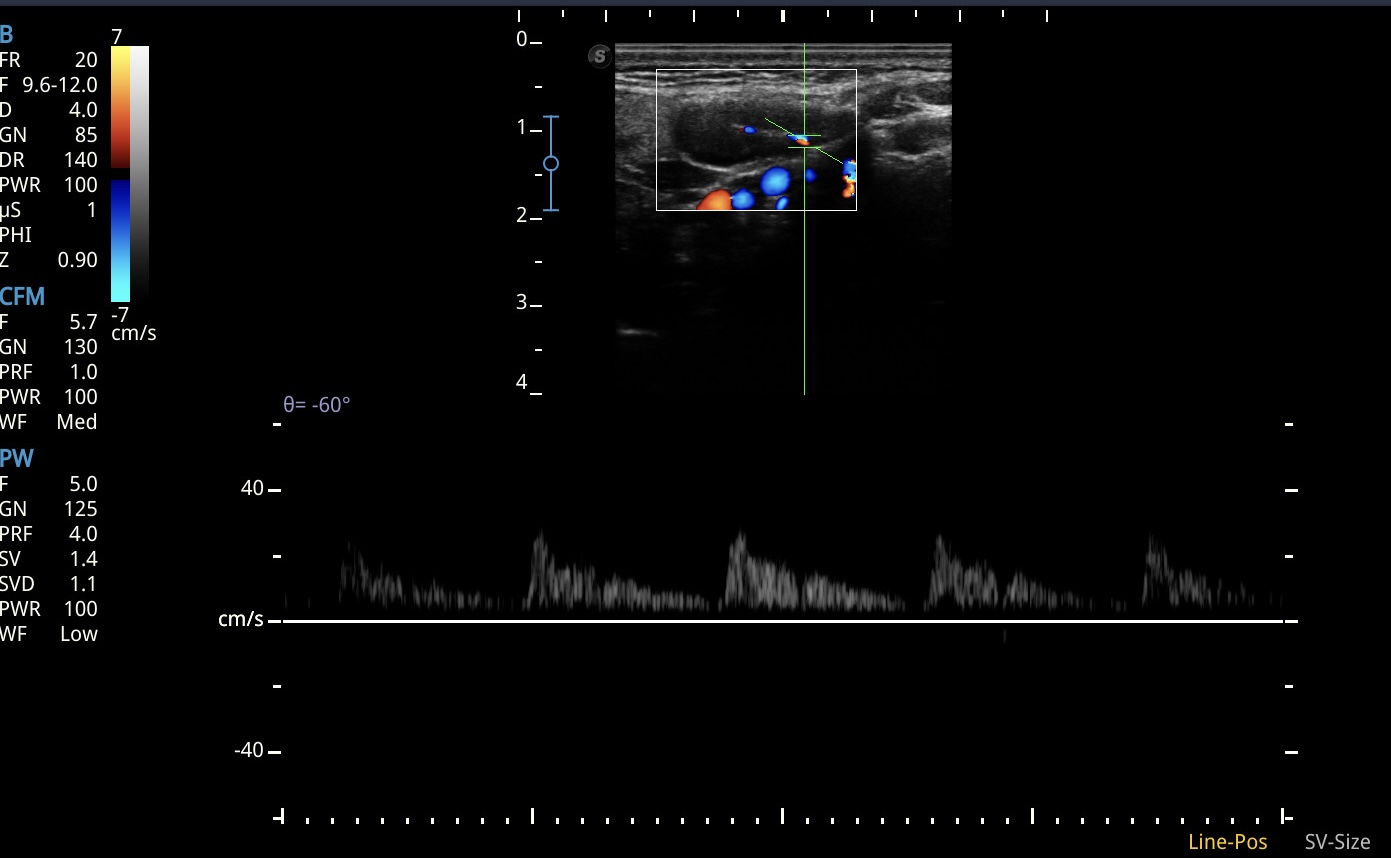
Task: Click the PW PRF value 4.0
Action: (x=83, y=534)
